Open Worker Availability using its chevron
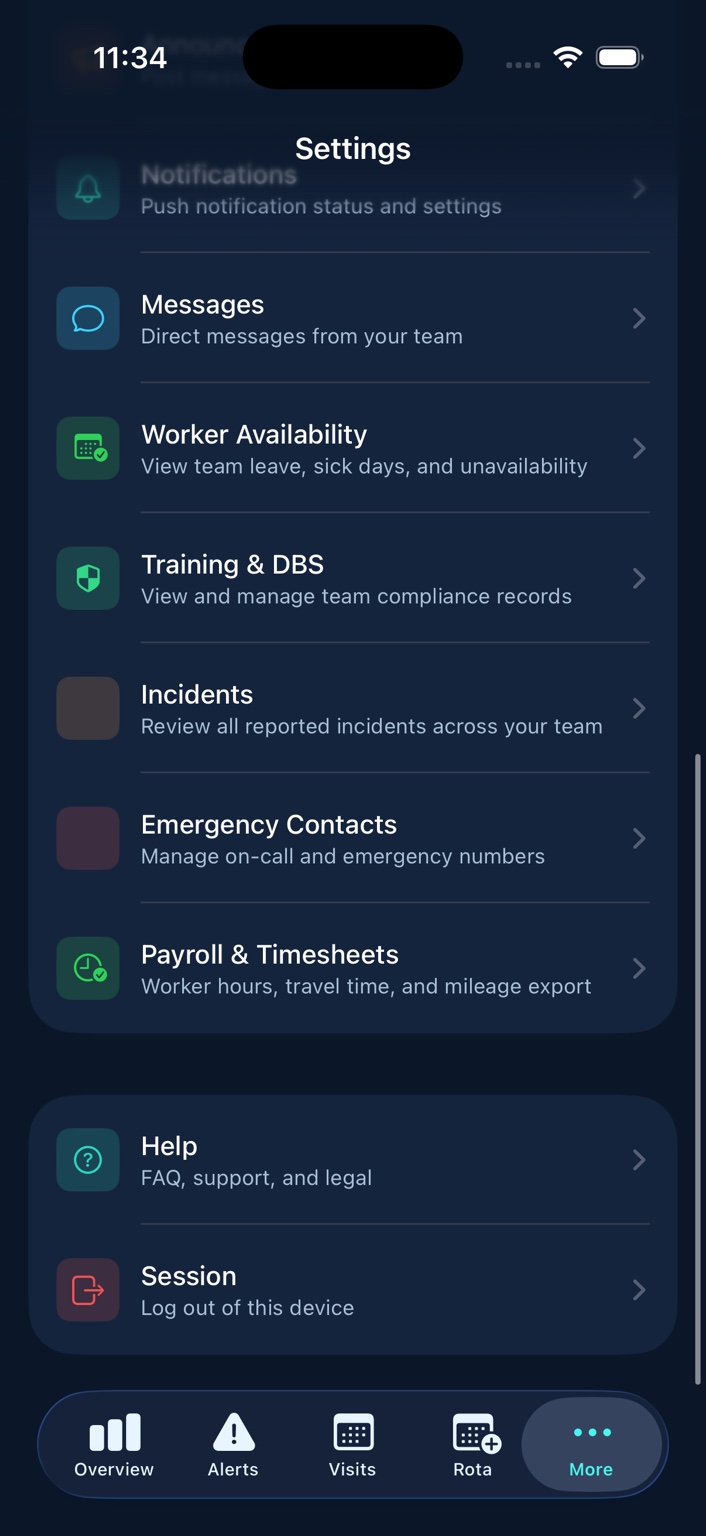This screenshot has height=1536, width=706. coord(639,448)
